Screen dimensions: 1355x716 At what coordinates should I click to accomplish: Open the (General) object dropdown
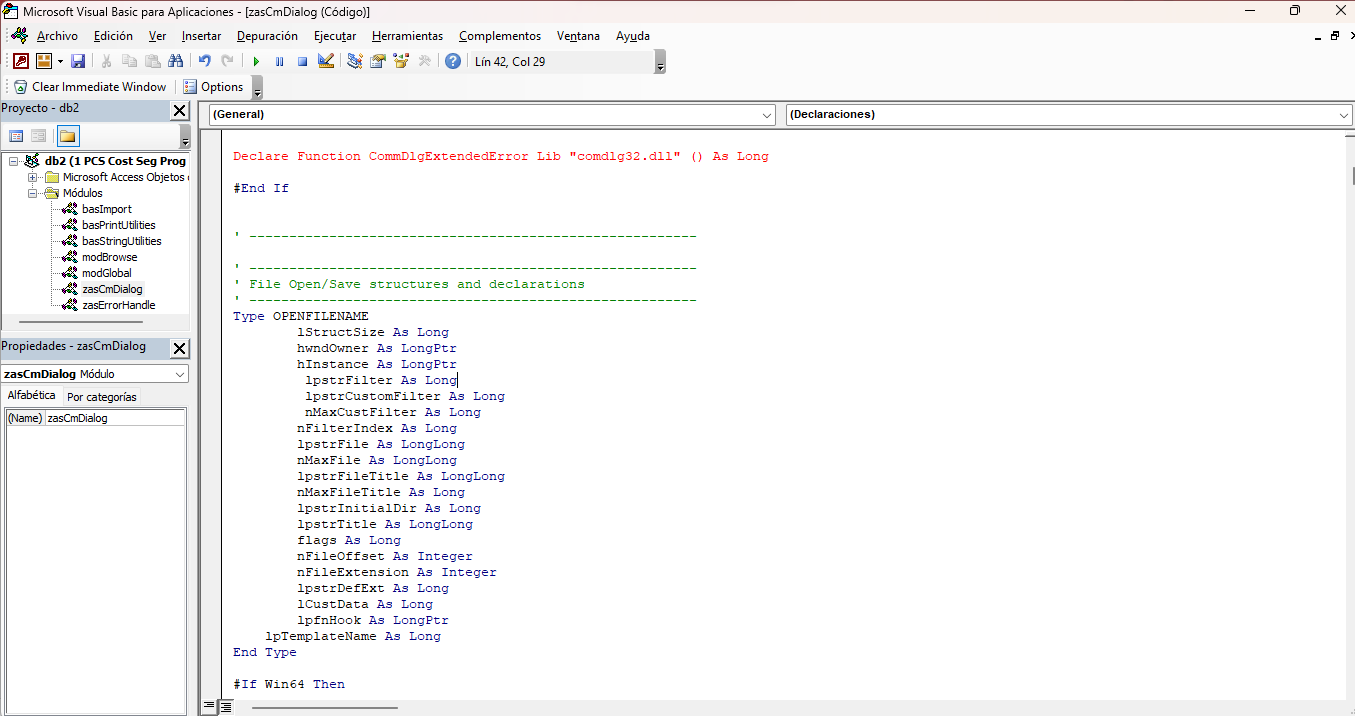pyautogui.click(x=767, y=115)
